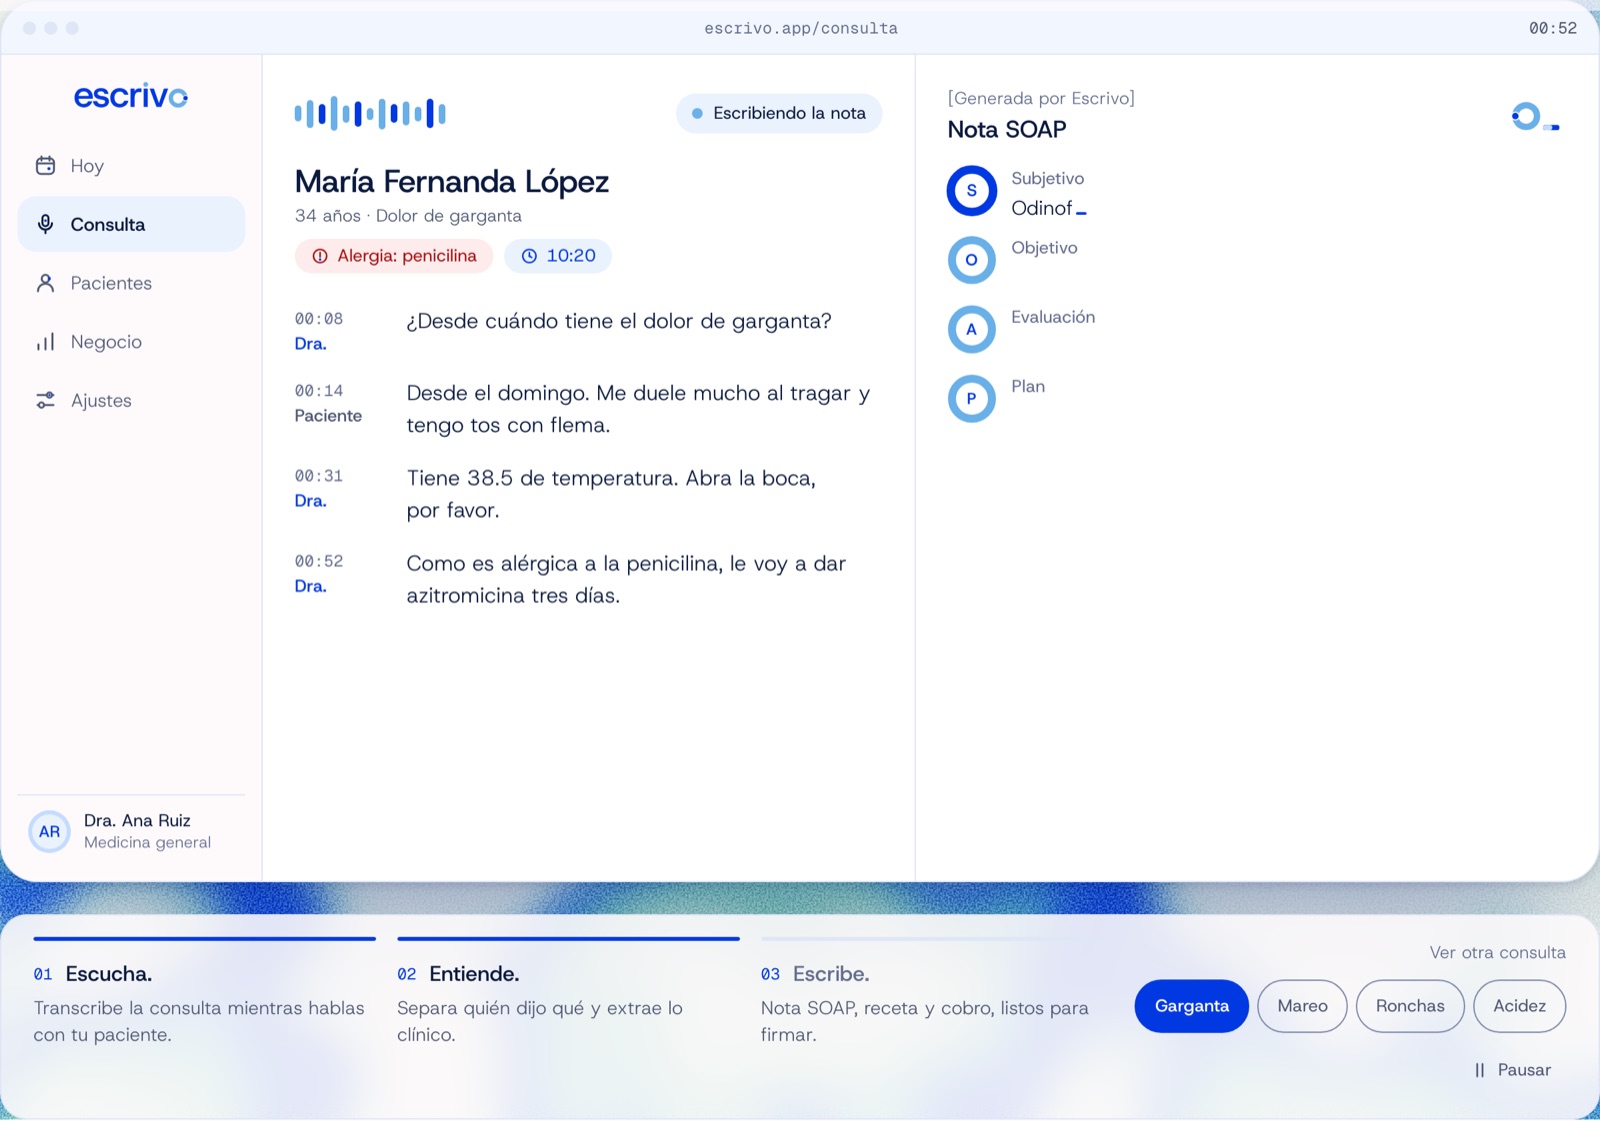Click the clock icon next to 10:20
The width and height of the screenshot is (1600, 1121).
coord(529,256)
